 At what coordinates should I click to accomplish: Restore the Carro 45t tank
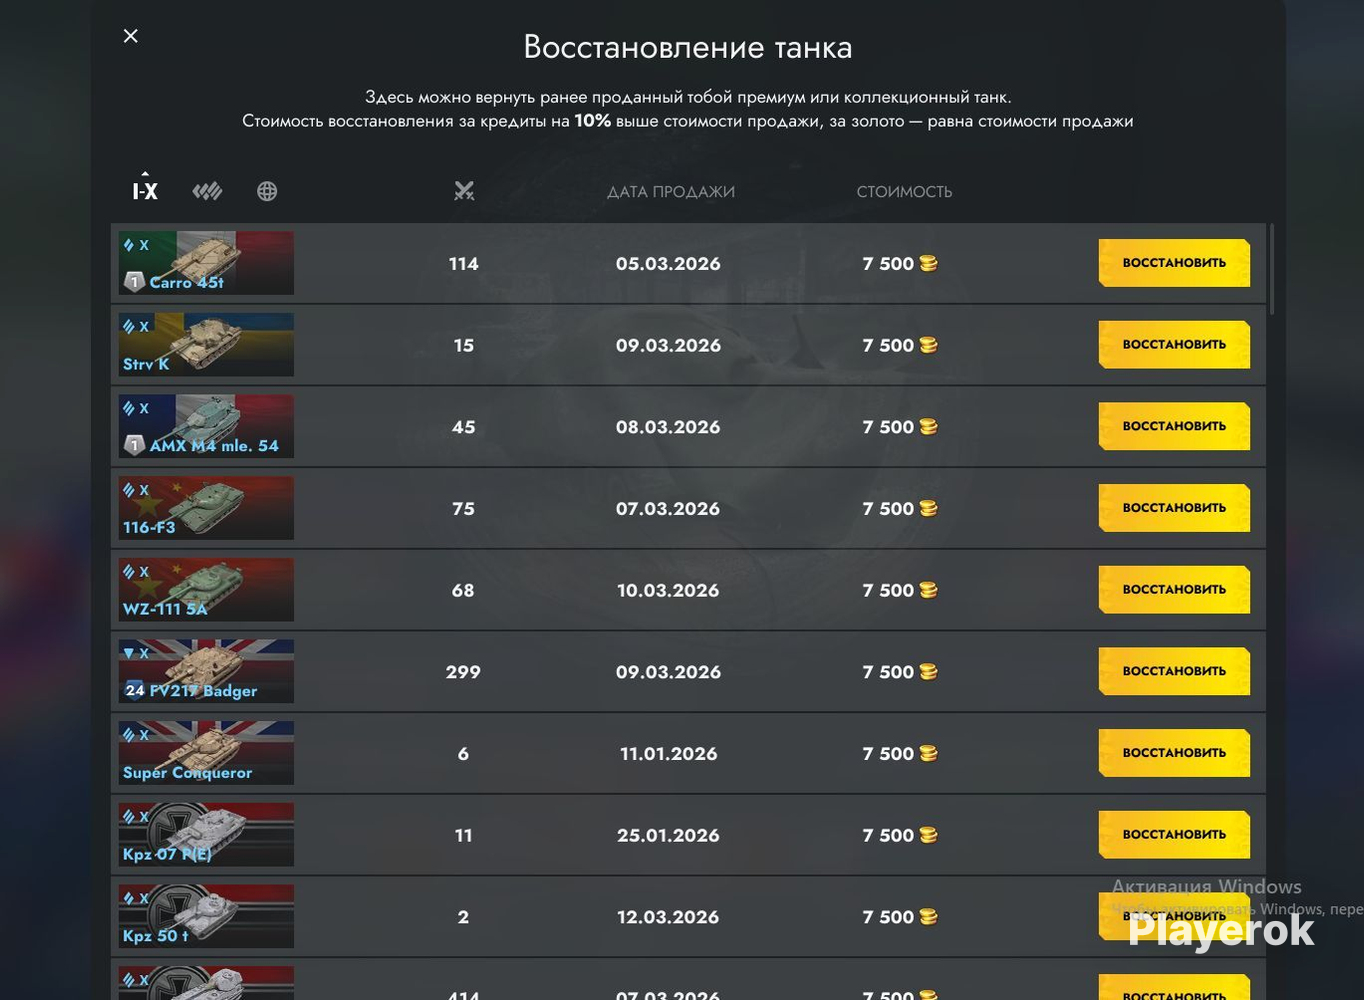(x=1174, y=263)
